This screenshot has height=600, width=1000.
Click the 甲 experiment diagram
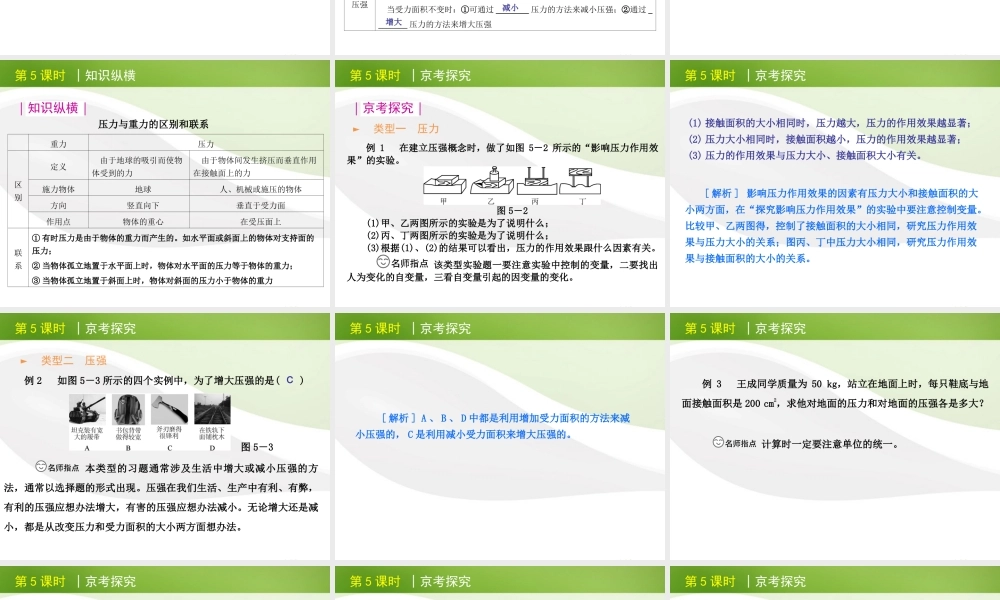click(445, 183)
